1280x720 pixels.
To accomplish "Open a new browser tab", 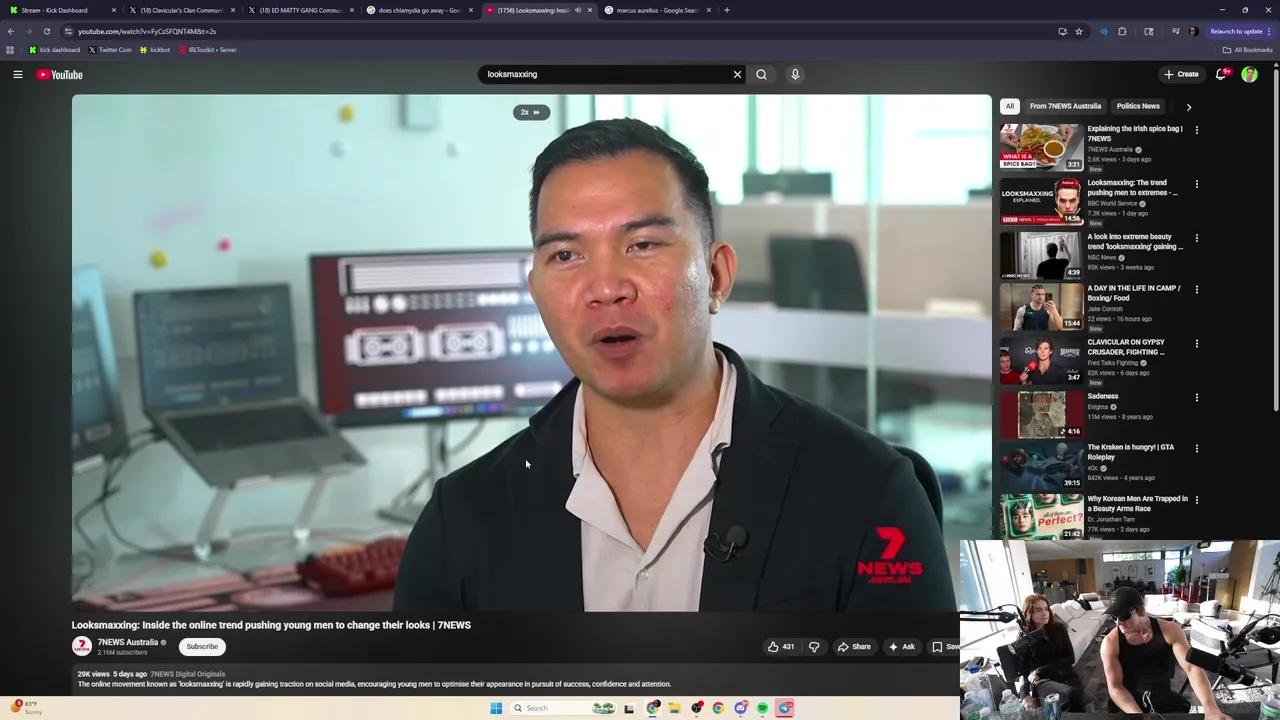I will [x=726, y=10].
